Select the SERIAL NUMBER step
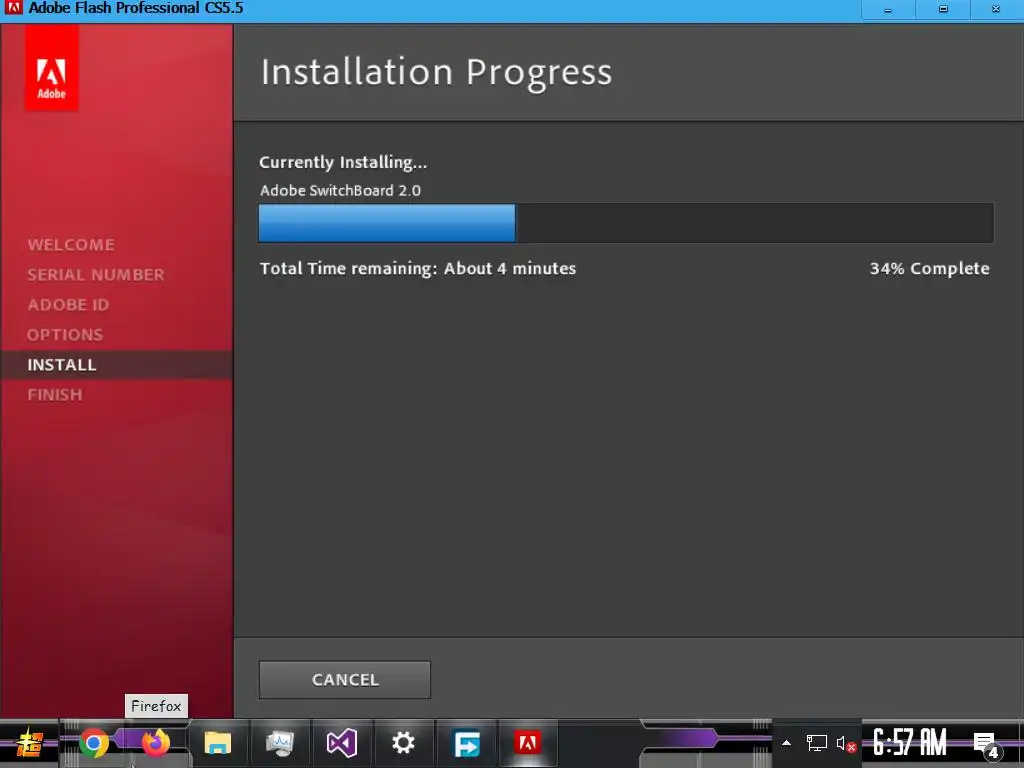Viewport: 1024px width, 768px height. pos(96,275)
